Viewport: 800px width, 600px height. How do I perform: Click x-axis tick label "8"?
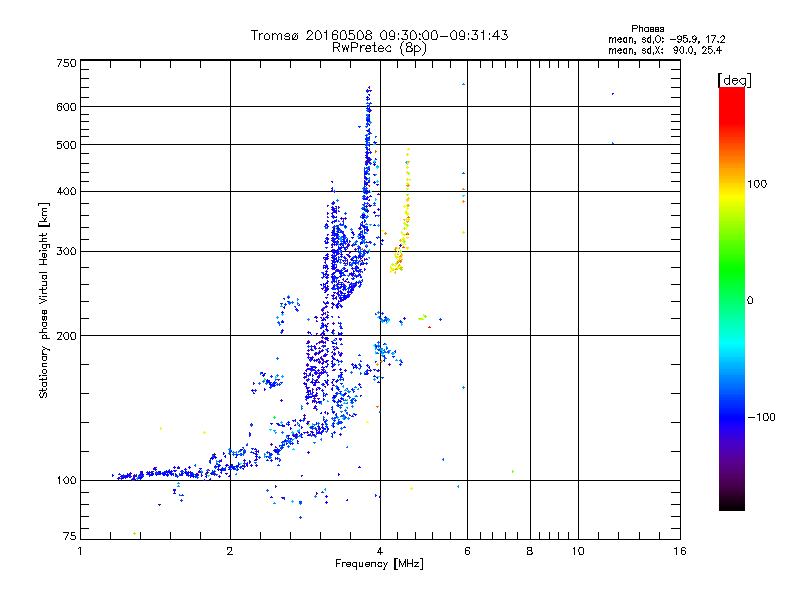(x=530, y=551)
